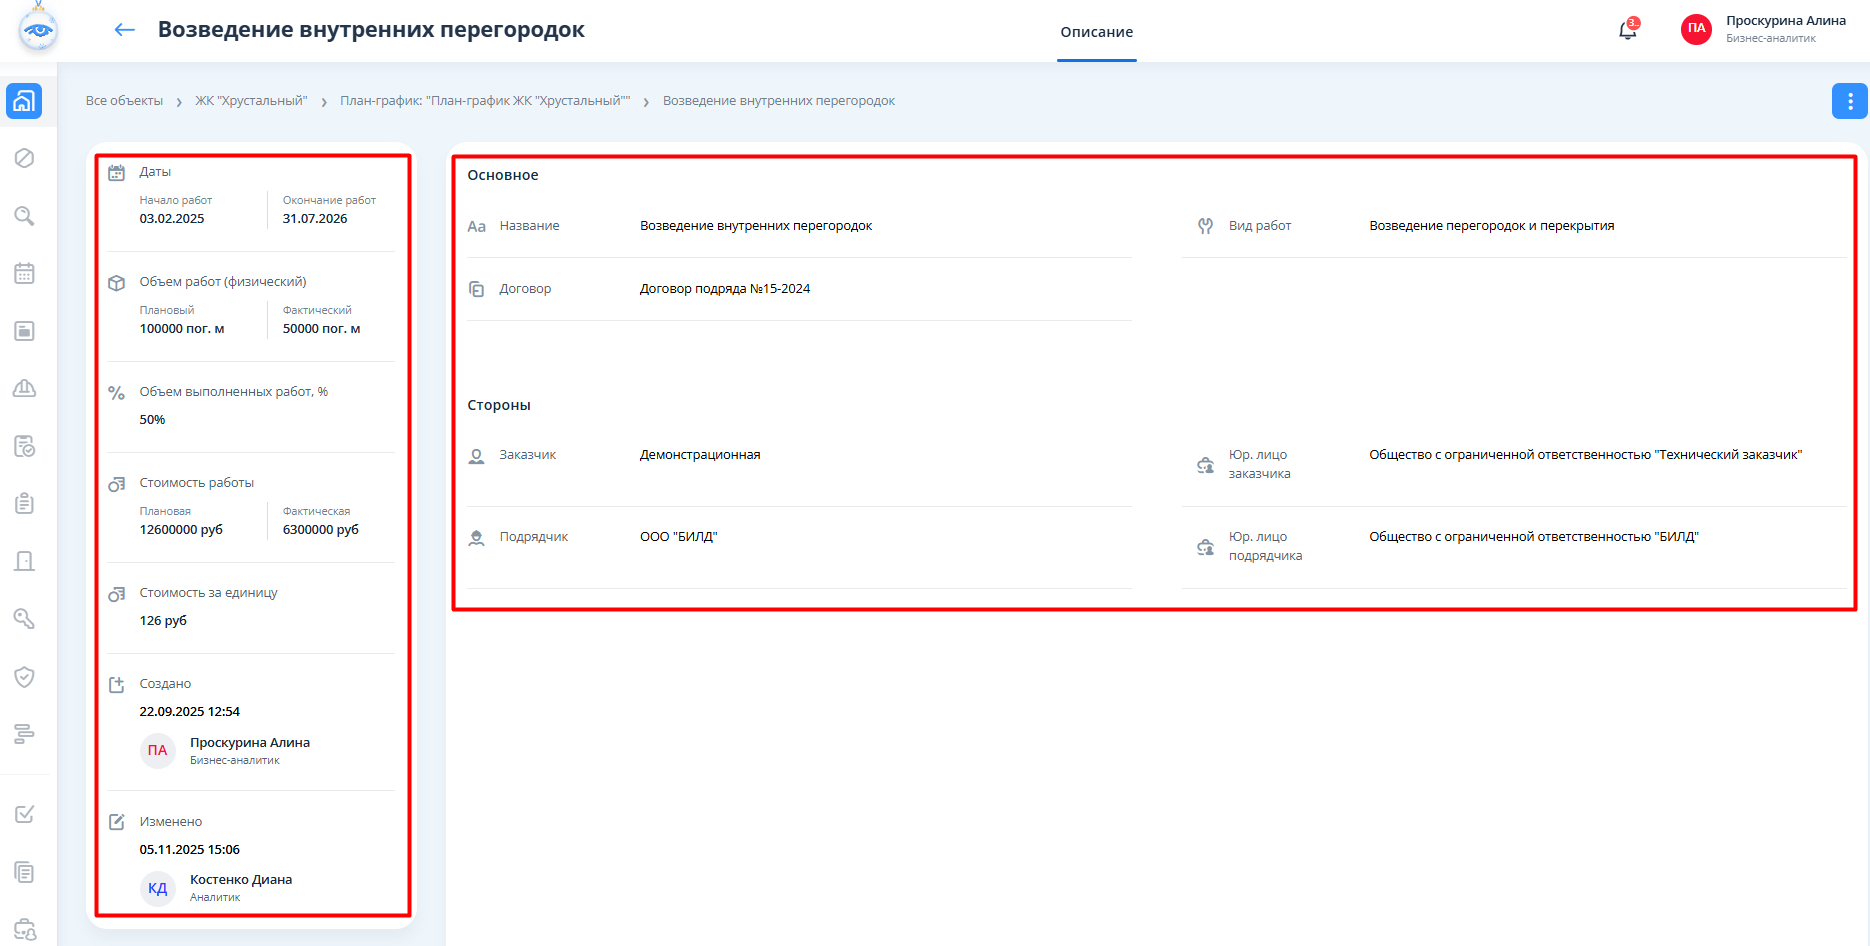Select the objects building icon in sidebar
The image size is (1870, 946).
24,101
